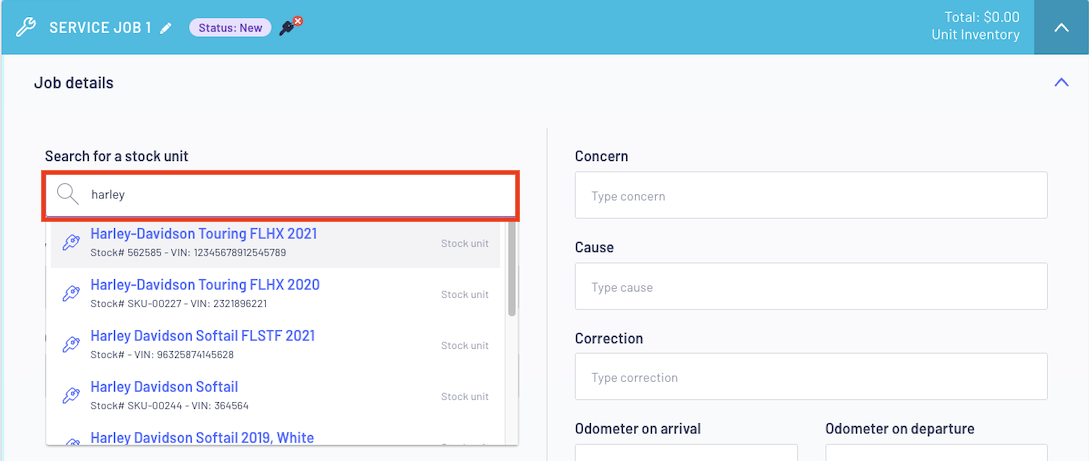1089x461 pixels.
Task: Click into the Type correction field
Action: pyautogui.click(x=811, y=376)
